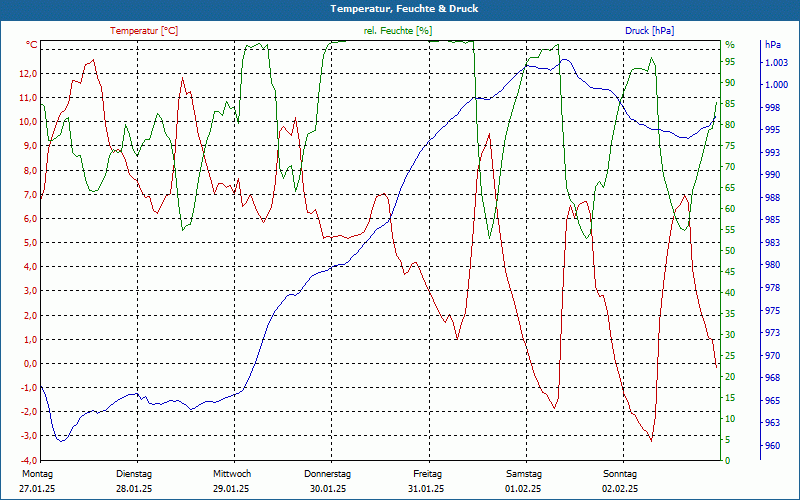
Task: Click the chart title "Temperatur, Feuchte & Druck"
Action: (404, 9)
